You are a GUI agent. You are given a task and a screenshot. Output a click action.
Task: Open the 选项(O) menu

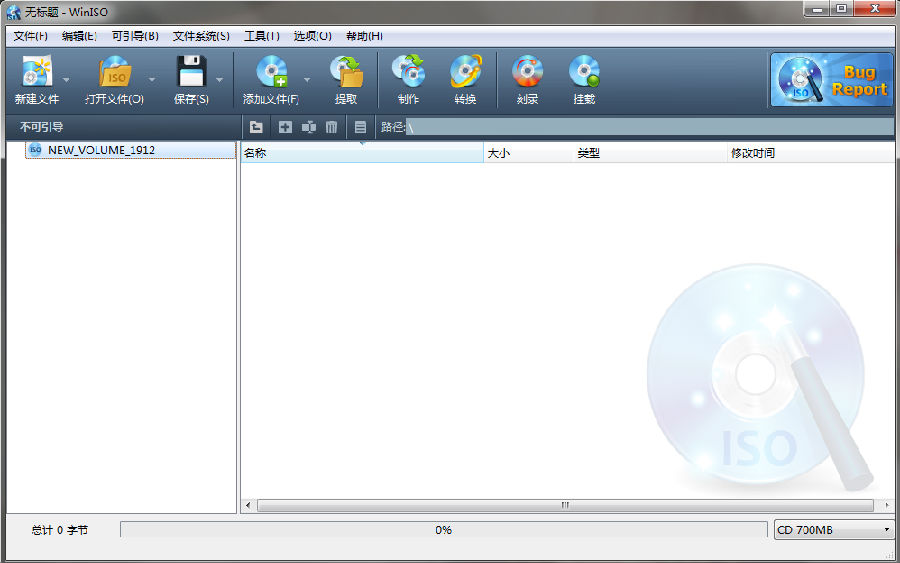(x=313, y=36)
